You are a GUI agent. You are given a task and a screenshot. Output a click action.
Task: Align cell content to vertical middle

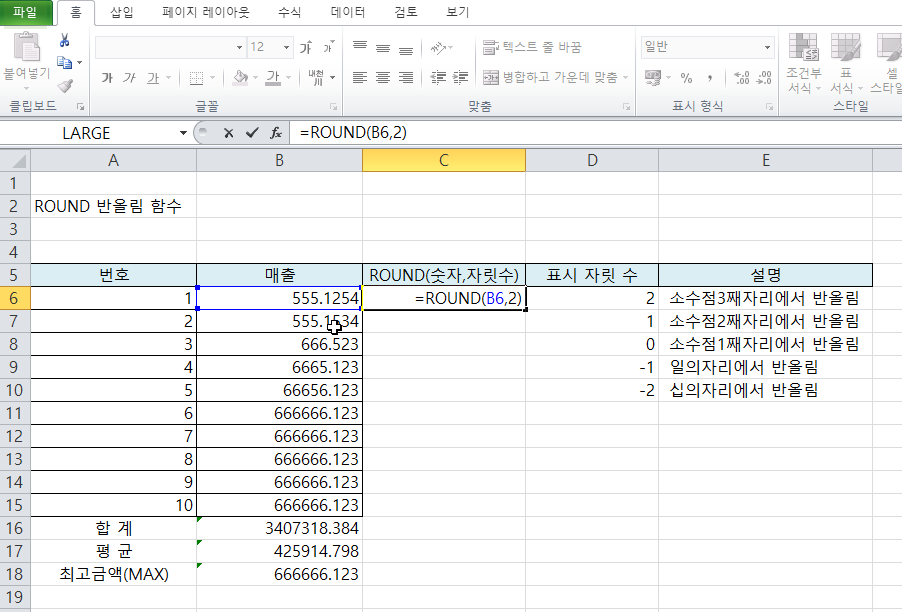[383, 47]
